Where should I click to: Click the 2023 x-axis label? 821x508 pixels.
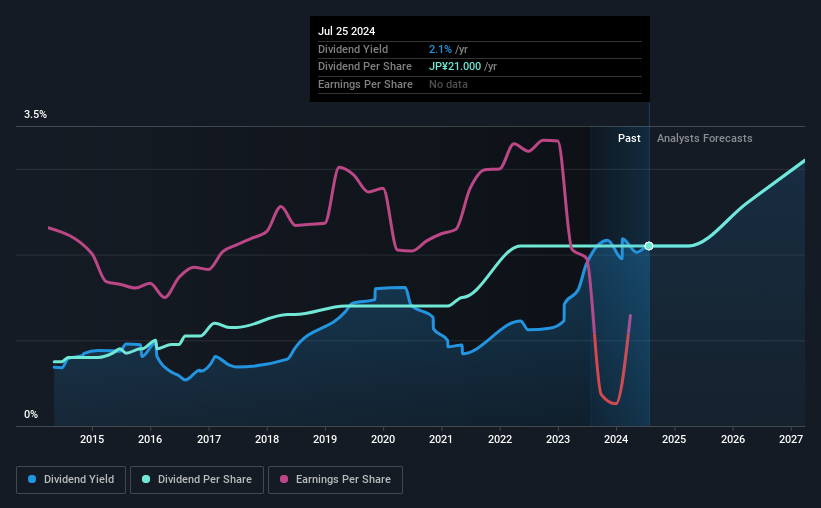[x=558, y=439]
